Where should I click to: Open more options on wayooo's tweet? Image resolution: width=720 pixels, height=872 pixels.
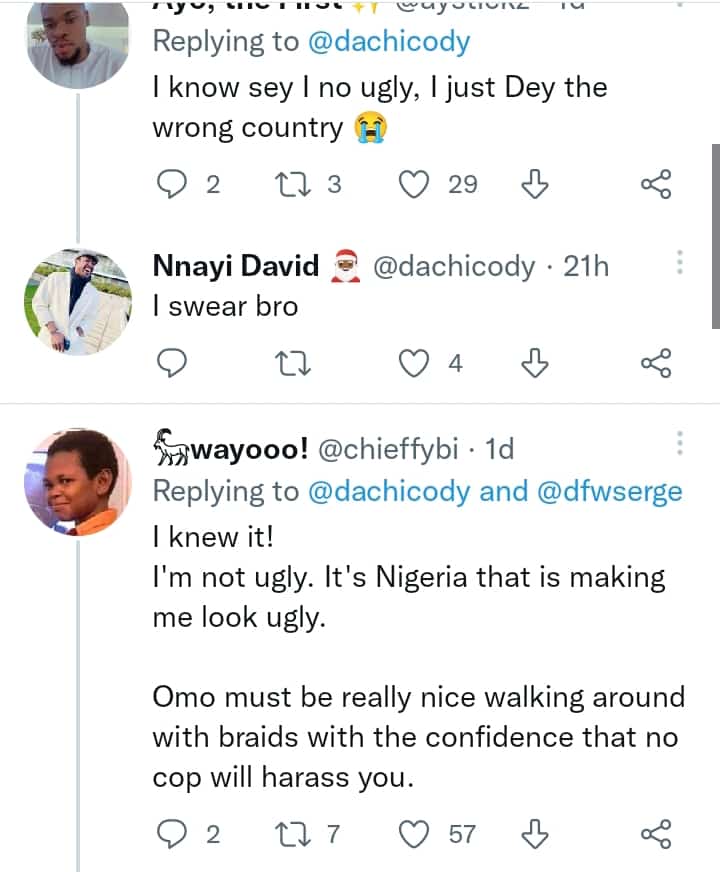680,443
